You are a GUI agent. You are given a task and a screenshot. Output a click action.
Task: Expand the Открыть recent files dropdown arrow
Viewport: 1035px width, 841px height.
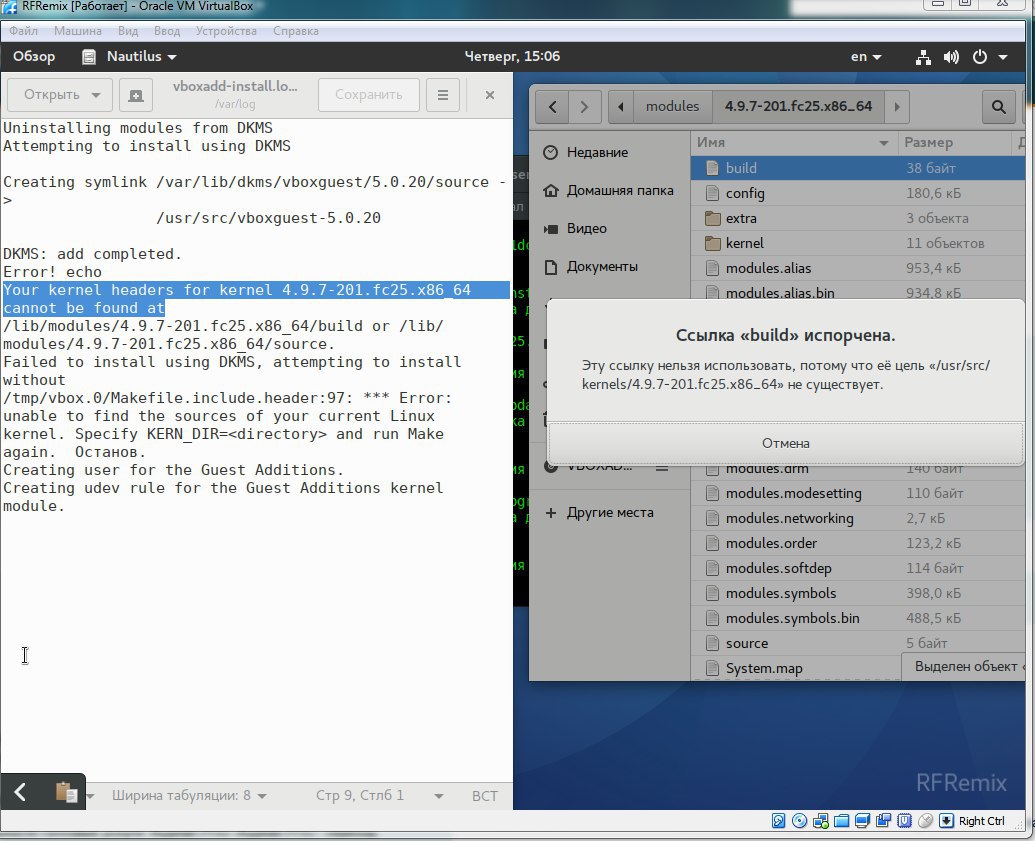(x=96, y=95)
